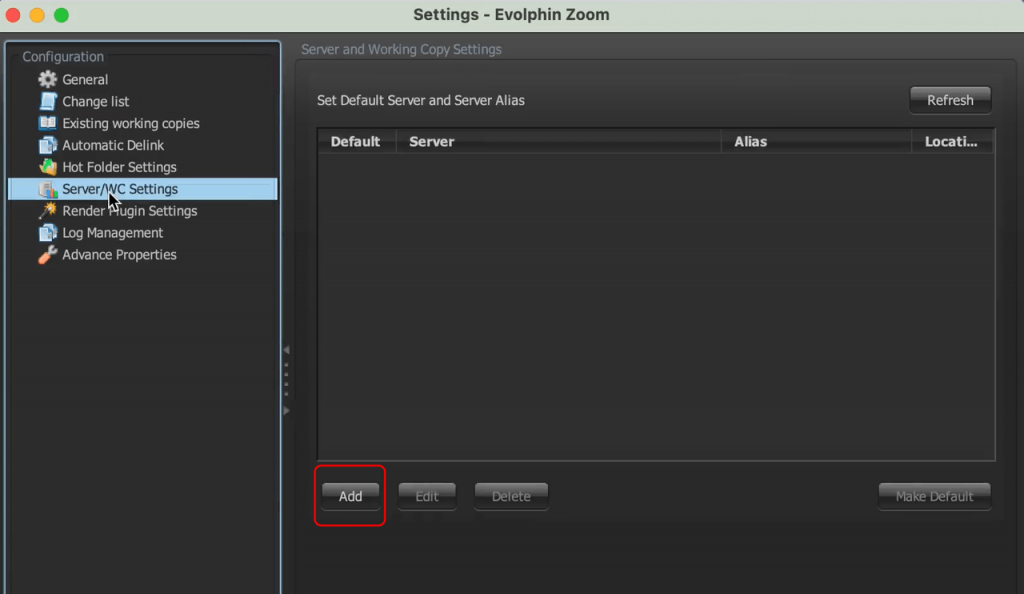Click the Log Management documents icon
Image resolution: width=1024 pixels, height=594 pixels.
[x=47, y=233]
